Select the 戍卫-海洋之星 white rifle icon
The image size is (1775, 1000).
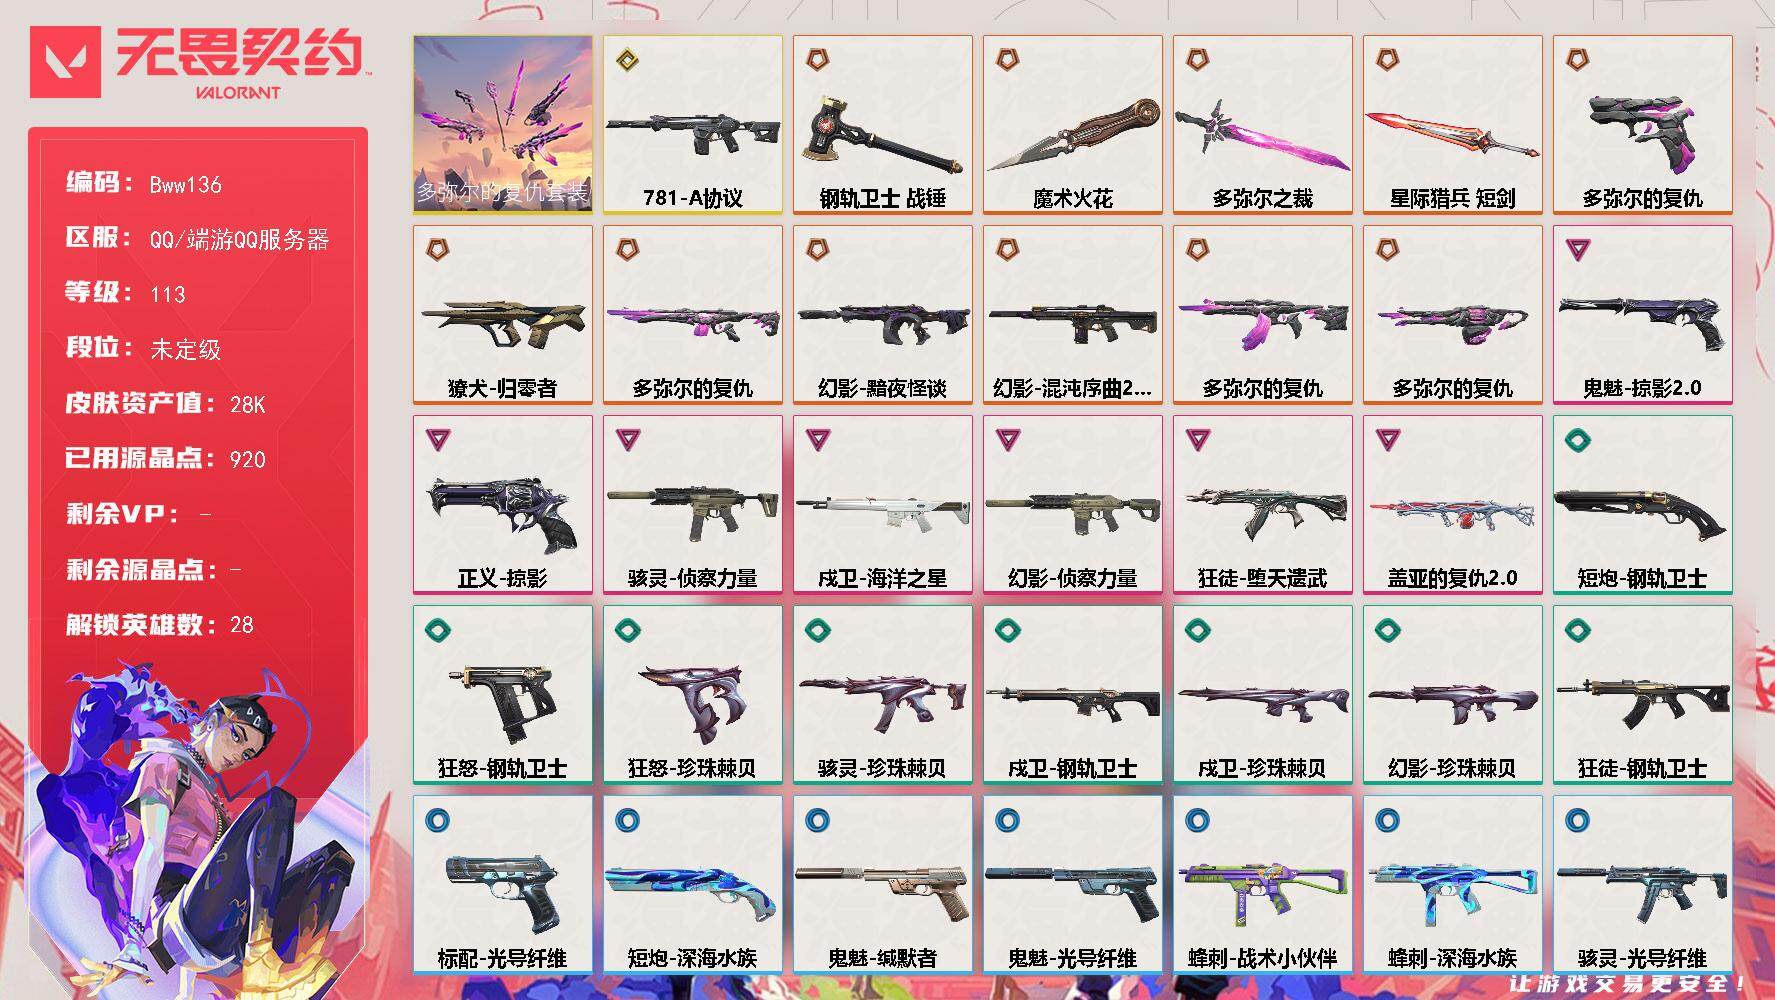coord(882,508)
